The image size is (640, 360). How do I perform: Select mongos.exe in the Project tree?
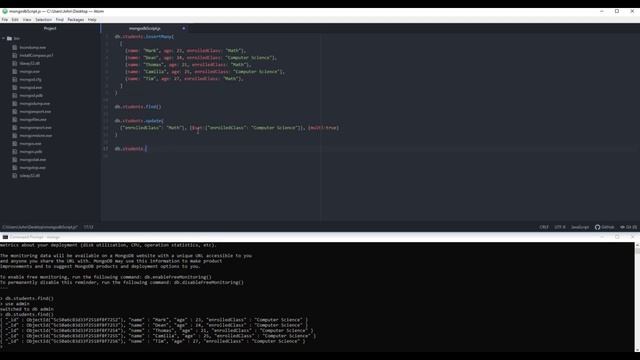(x=30, y=144)
